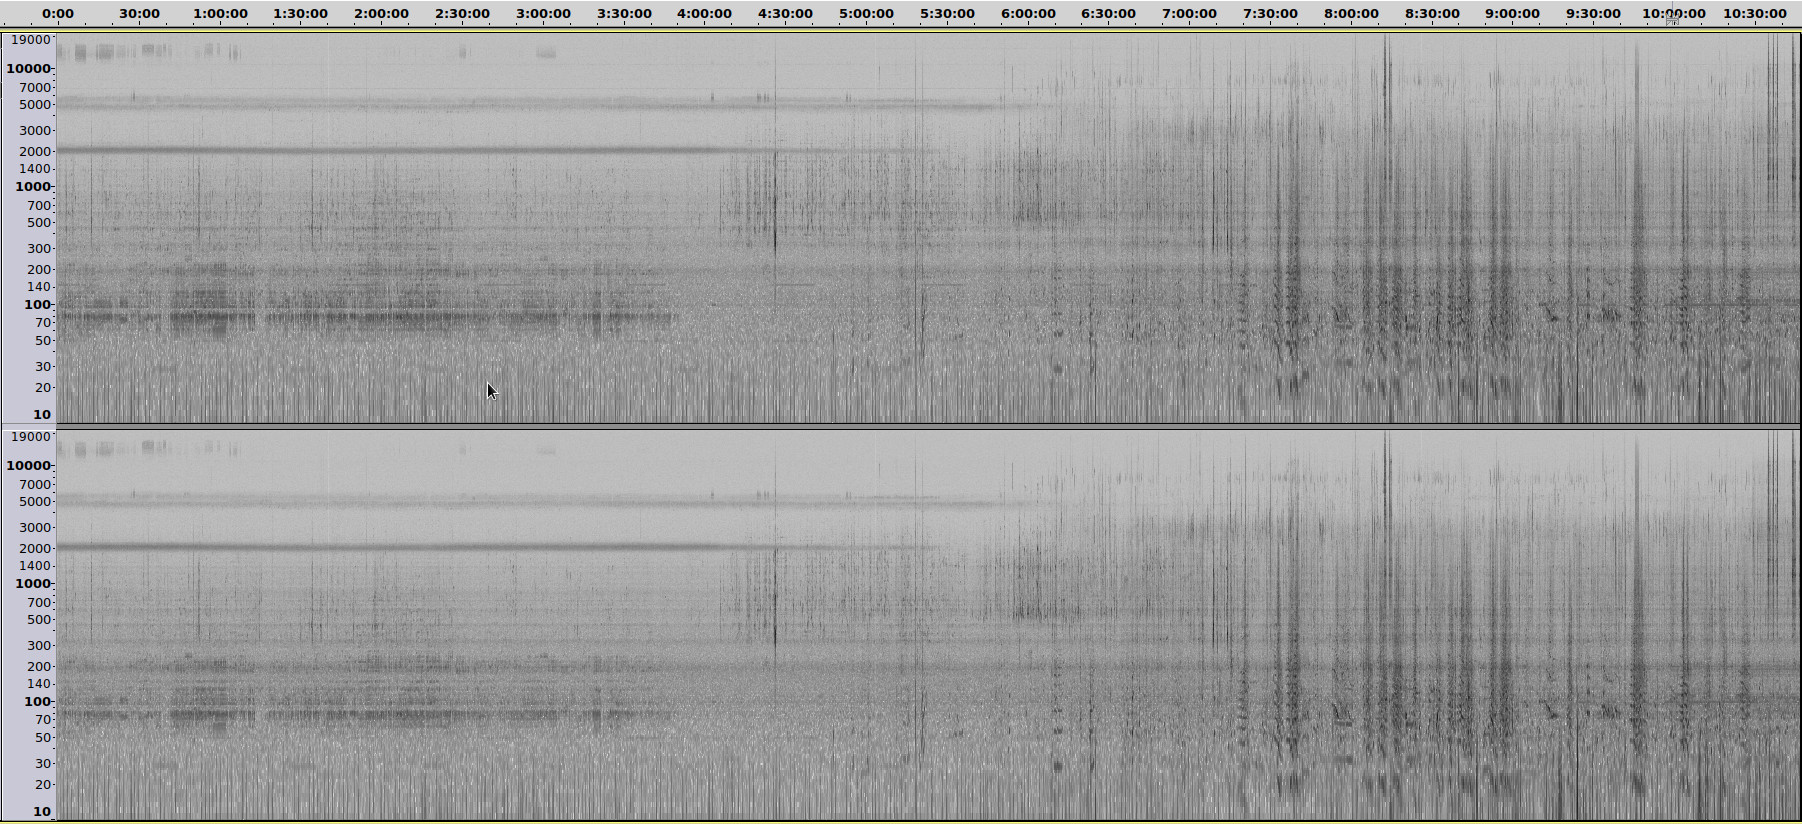Image resolution: width=1802 pixels, height=824 pixels.
Task: Click the divider between the two channels
Action: (x=900, y=426)
